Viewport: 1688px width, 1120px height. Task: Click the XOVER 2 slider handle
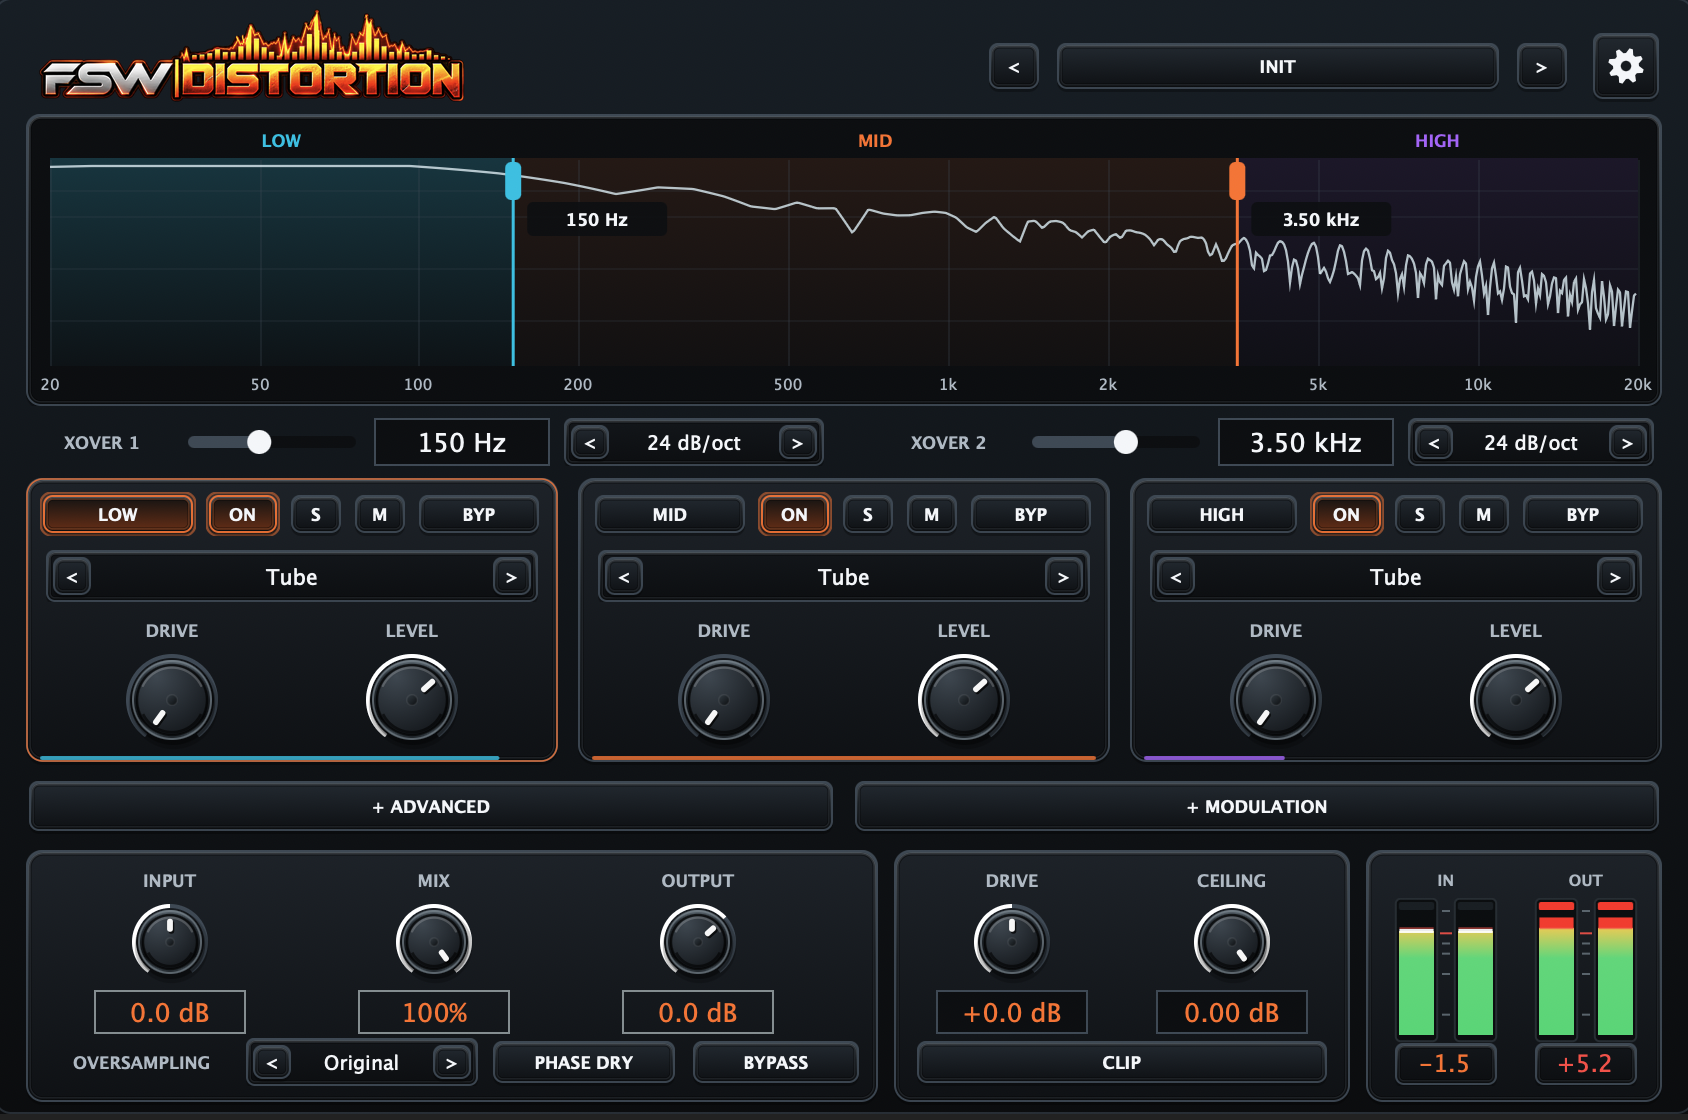coord(1126,442)
